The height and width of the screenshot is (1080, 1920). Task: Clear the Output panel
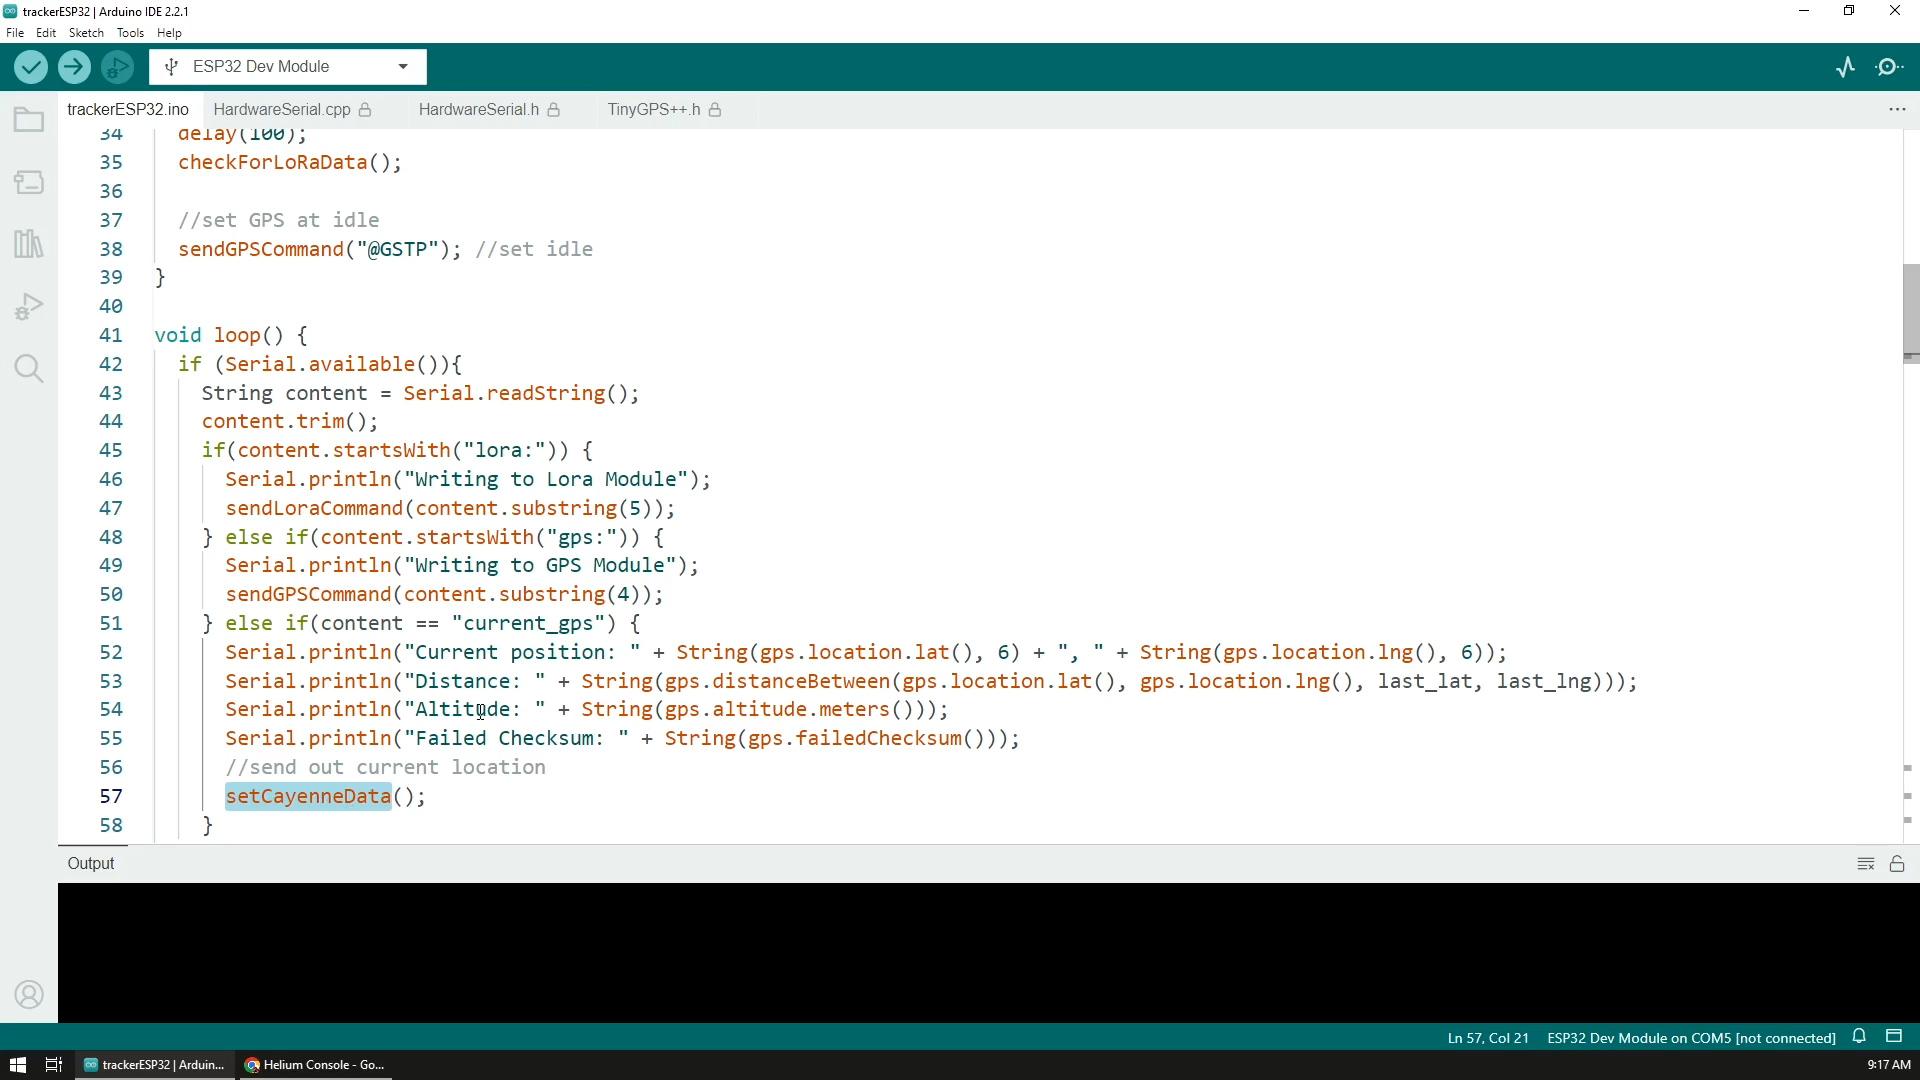(1865, 864)
